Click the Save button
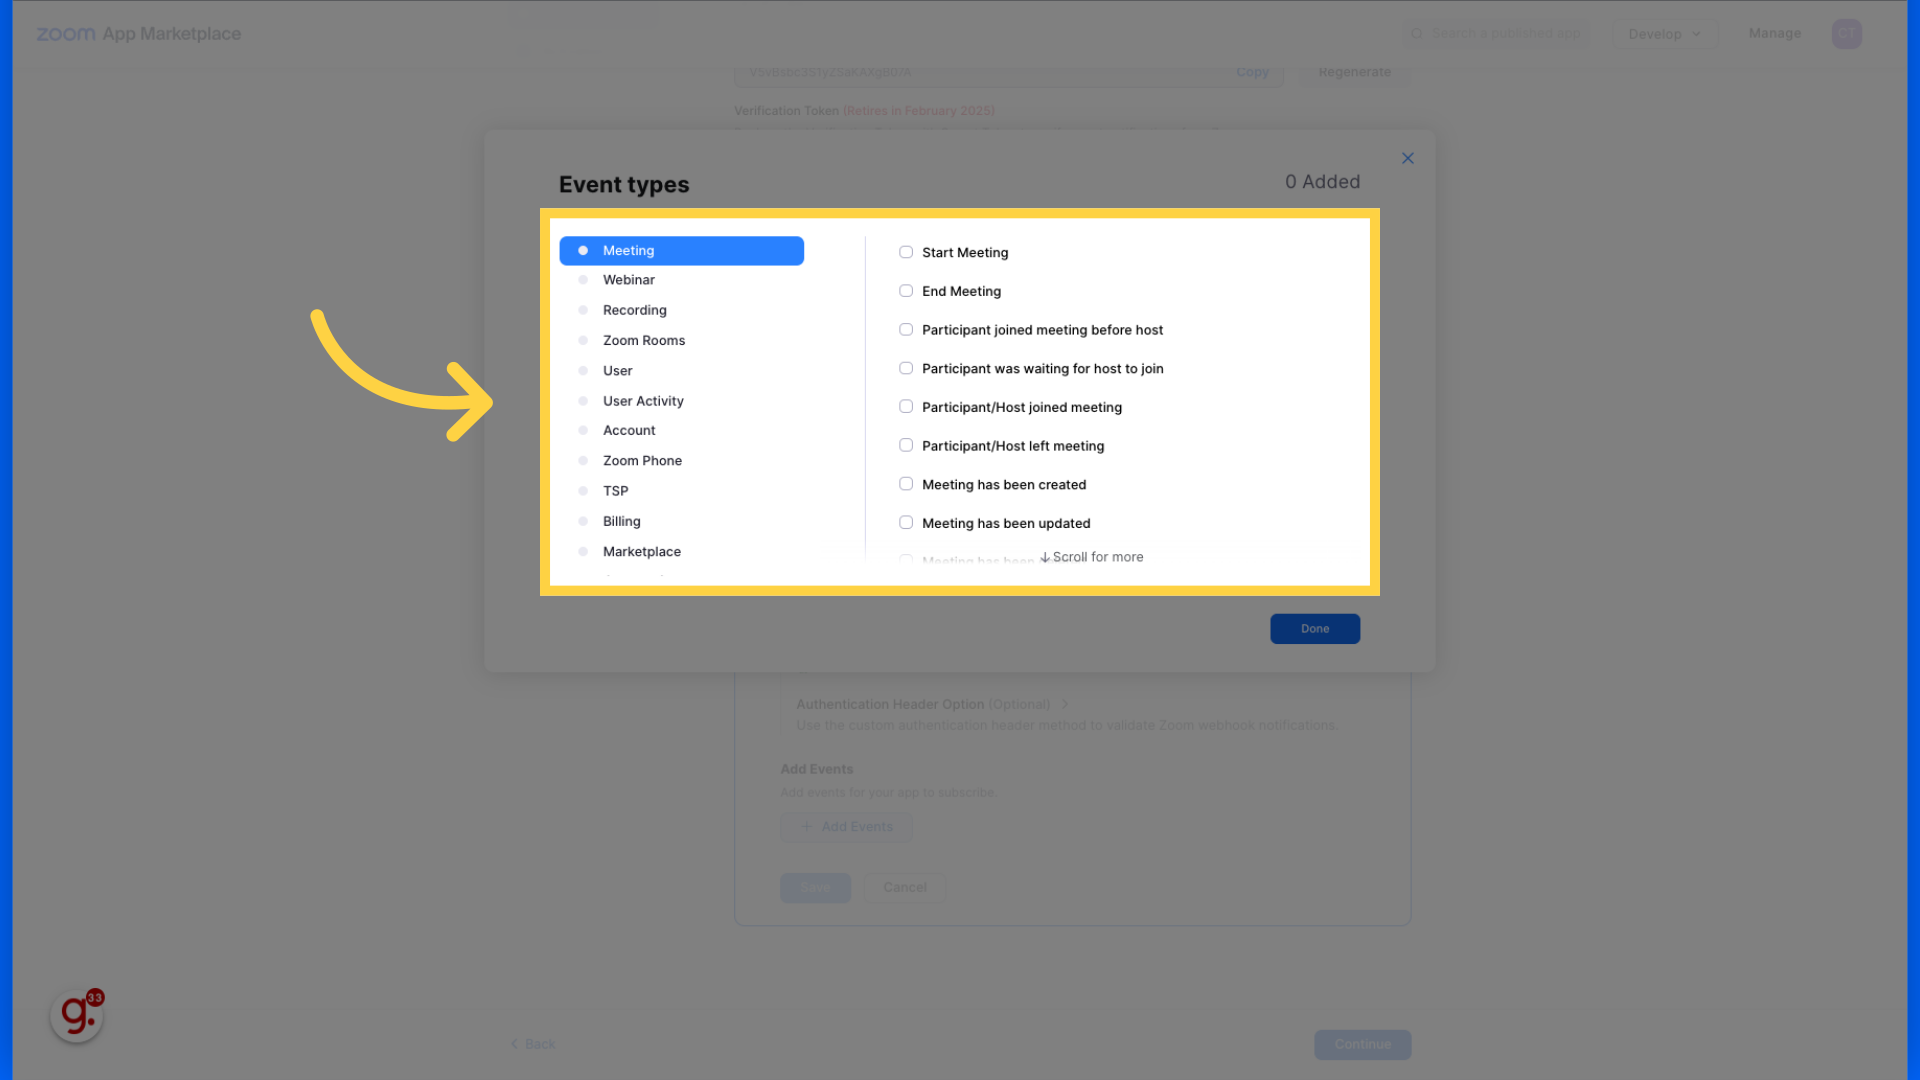 pos(815,888)
